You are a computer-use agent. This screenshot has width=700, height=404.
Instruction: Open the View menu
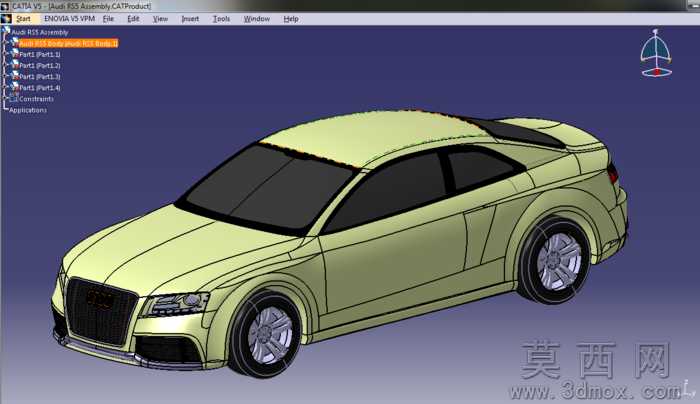point(160,19)
